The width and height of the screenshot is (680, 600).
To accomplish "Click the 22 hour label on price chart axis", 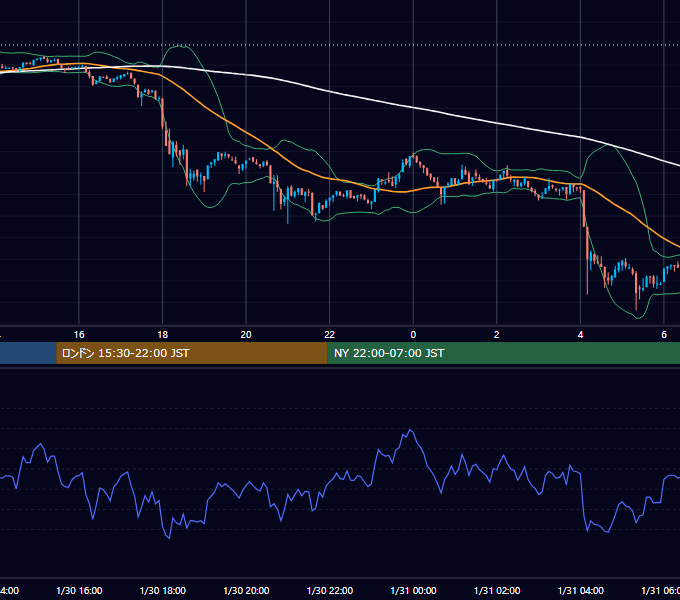I will tap(330, 335).
